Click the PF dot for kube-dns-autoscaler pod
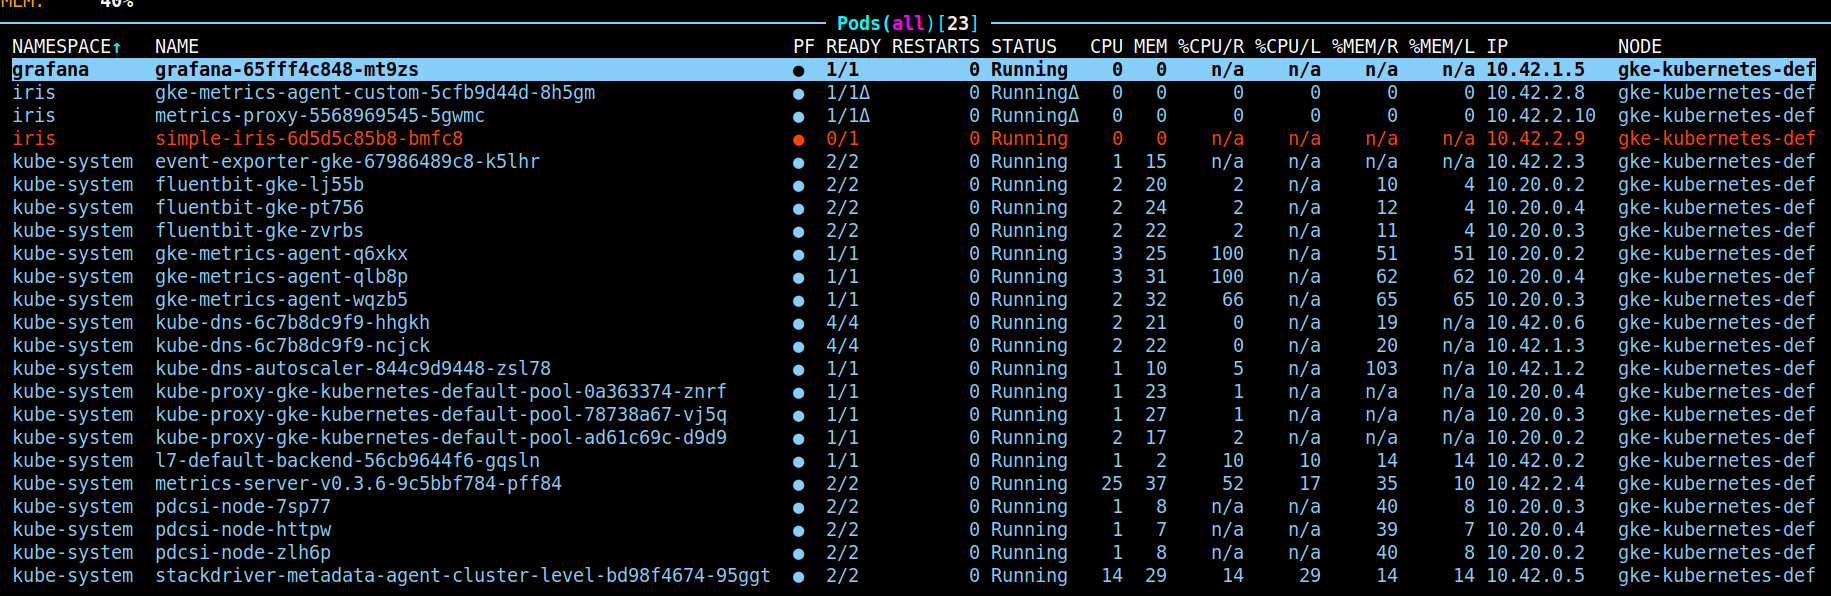Screen dimensions: 1831x596 tap(798, 370)
